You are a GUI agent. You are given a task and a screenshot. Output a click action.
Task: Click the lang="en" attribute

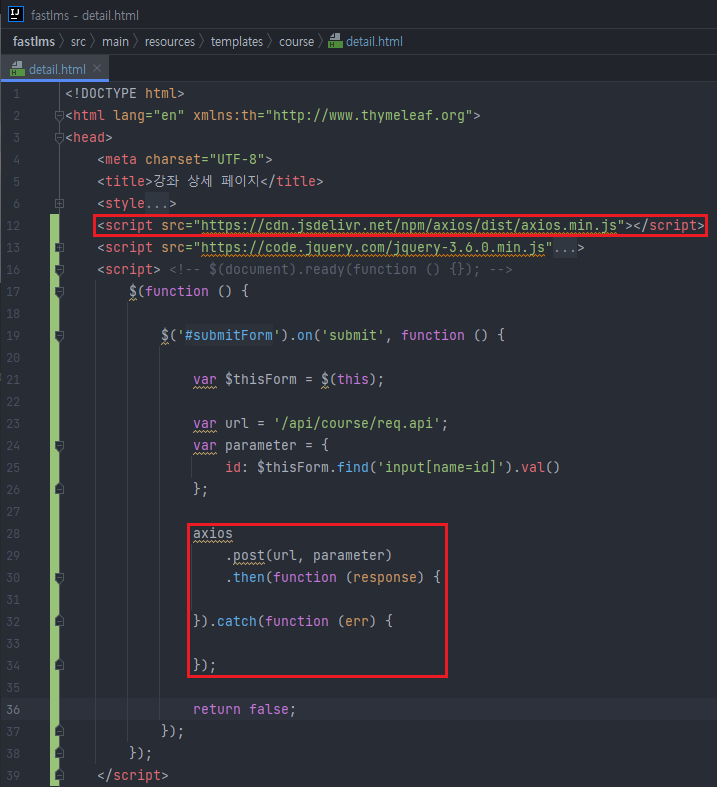coord(149,115)
